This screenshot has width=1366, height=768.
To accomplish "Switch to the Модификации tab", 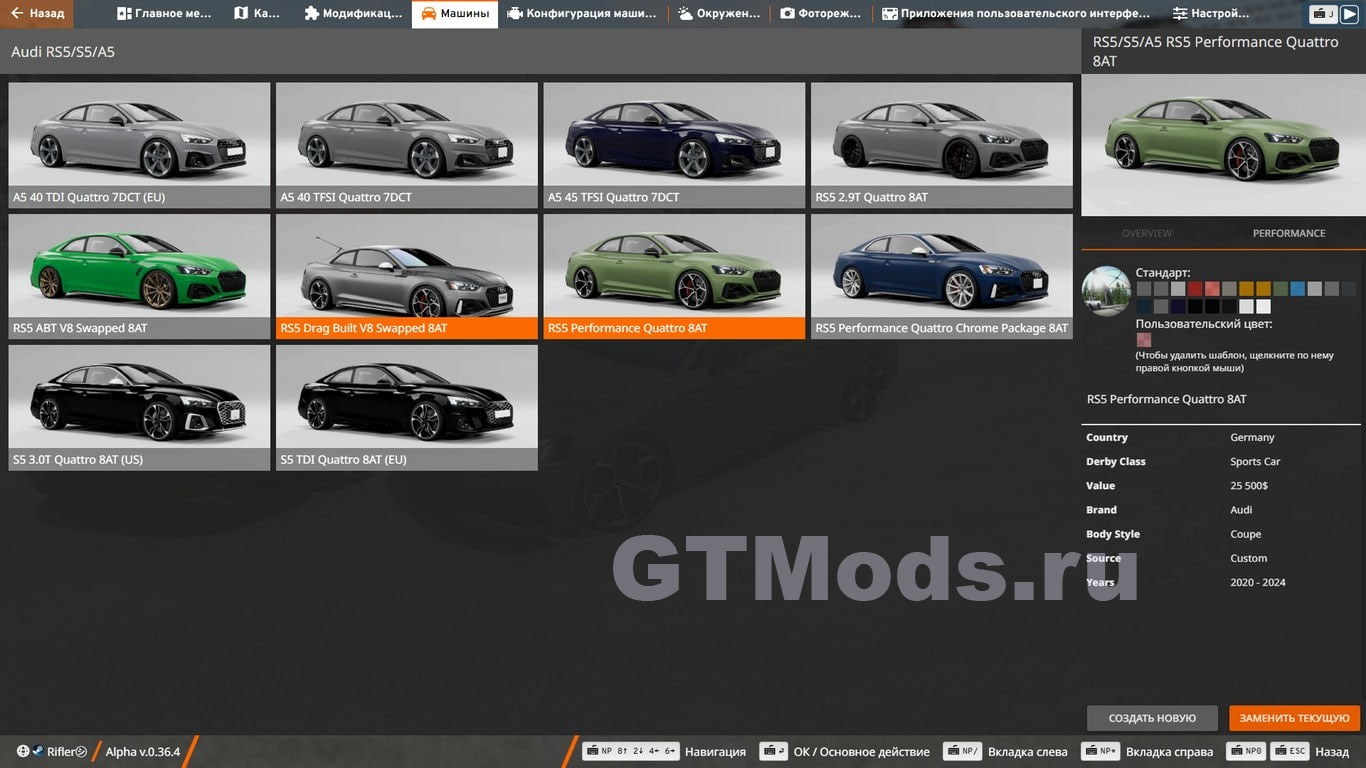I will click(x=353, y=14).
